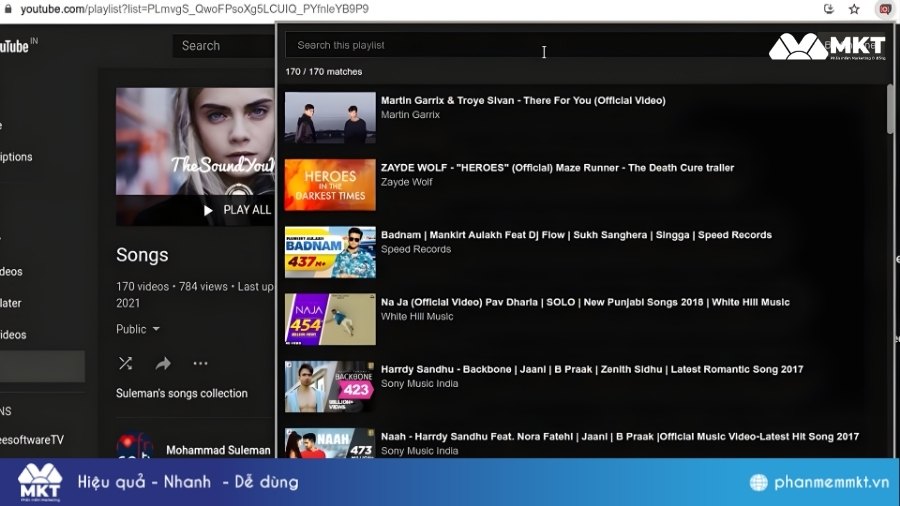Click the Songs playlist title

pos(142,255)
